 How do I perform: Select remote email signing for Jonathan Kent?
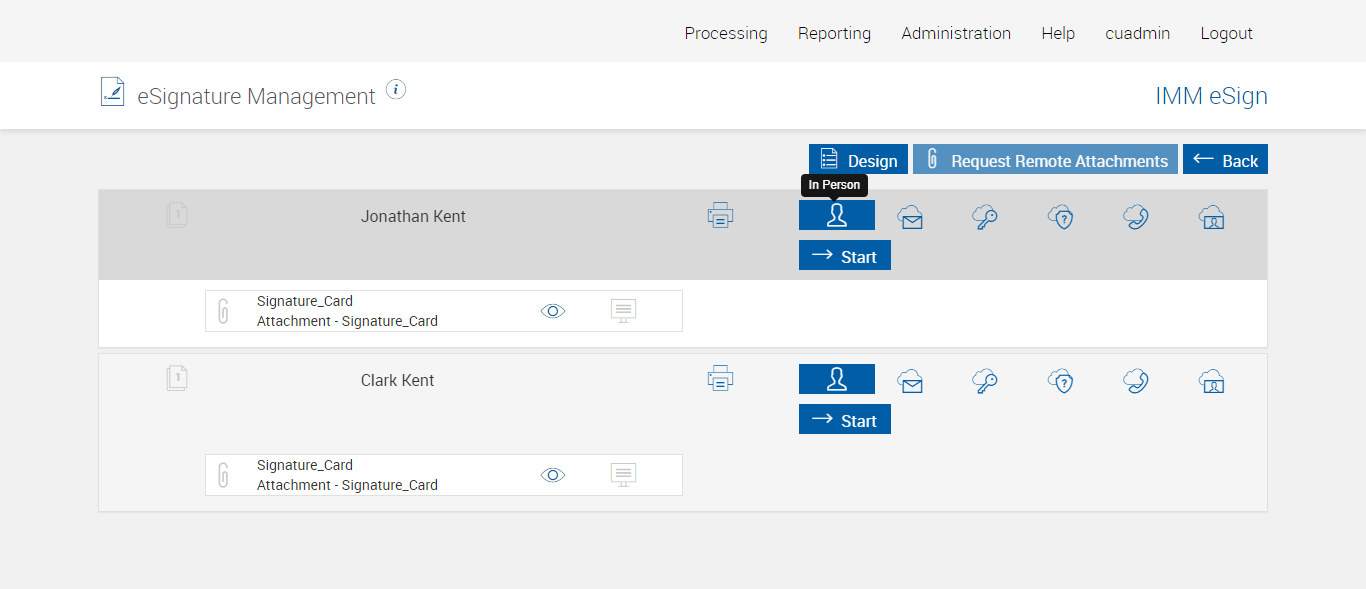click(x=910, y=217)
